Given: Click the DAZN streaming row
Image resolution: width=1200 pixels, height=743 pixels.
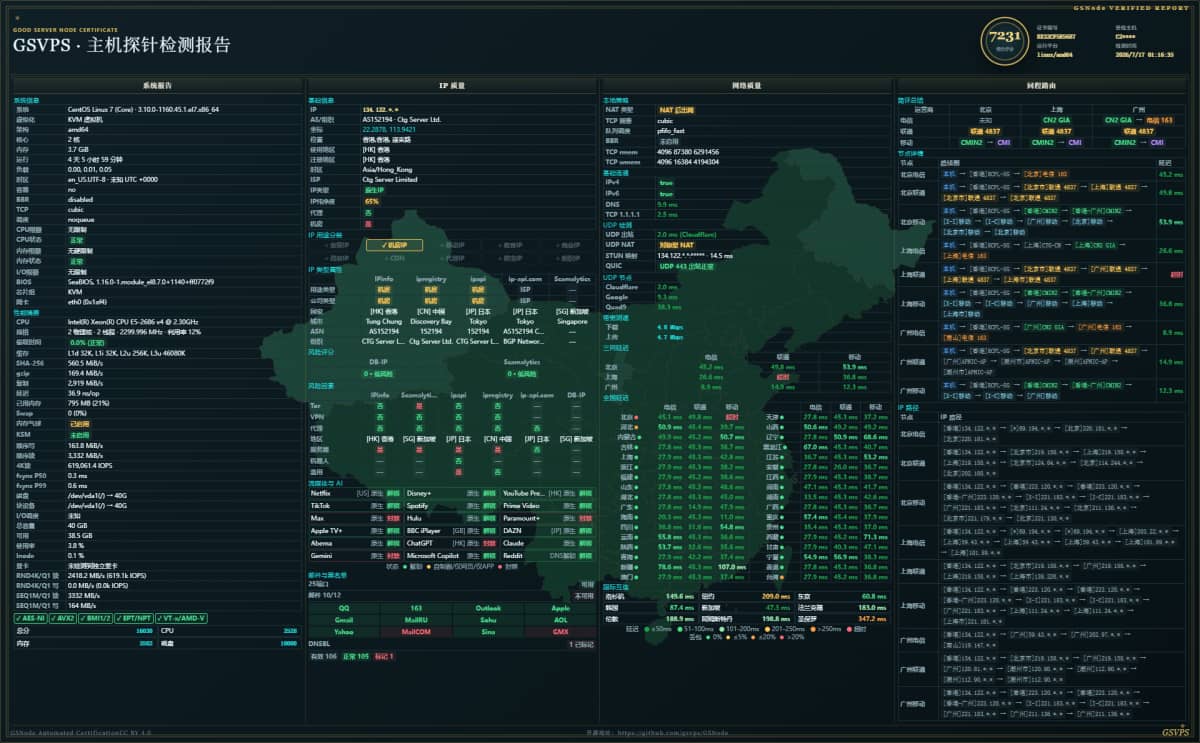Looking at the screenshot, I should coord(548,530).
